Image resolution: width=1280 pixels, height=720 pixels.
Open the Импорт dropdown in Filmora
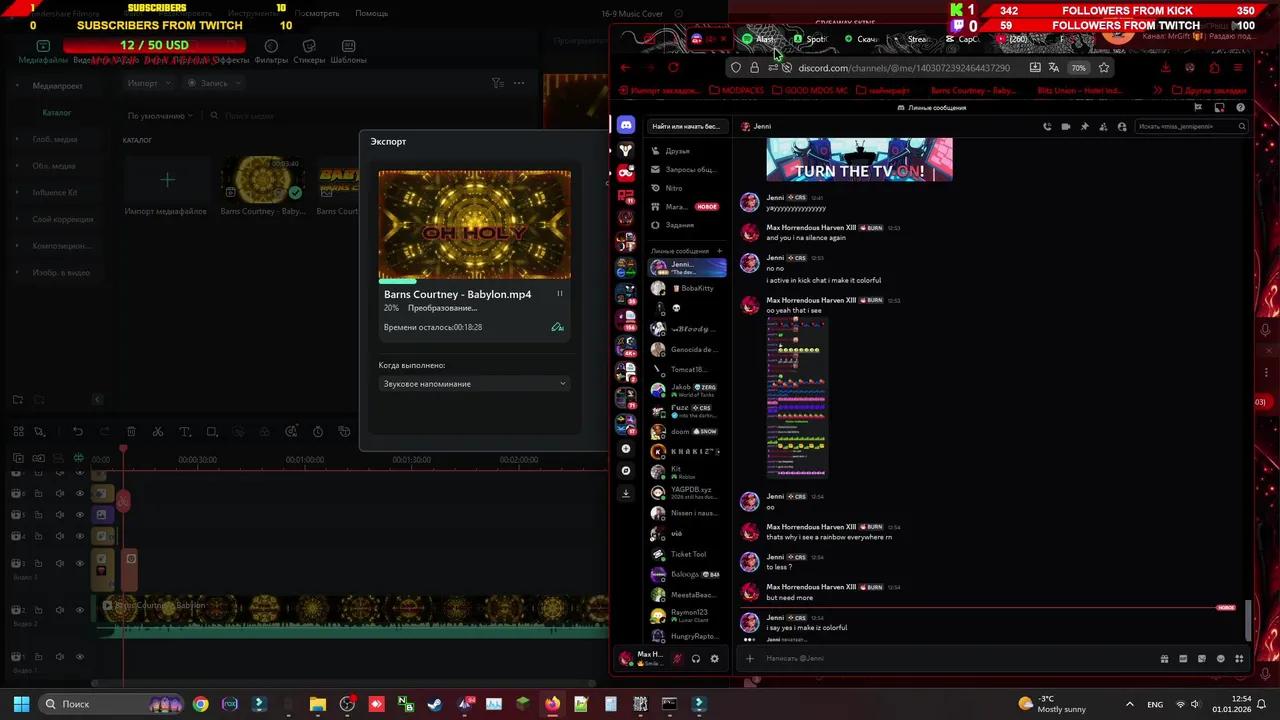click(x=149, y=83)
